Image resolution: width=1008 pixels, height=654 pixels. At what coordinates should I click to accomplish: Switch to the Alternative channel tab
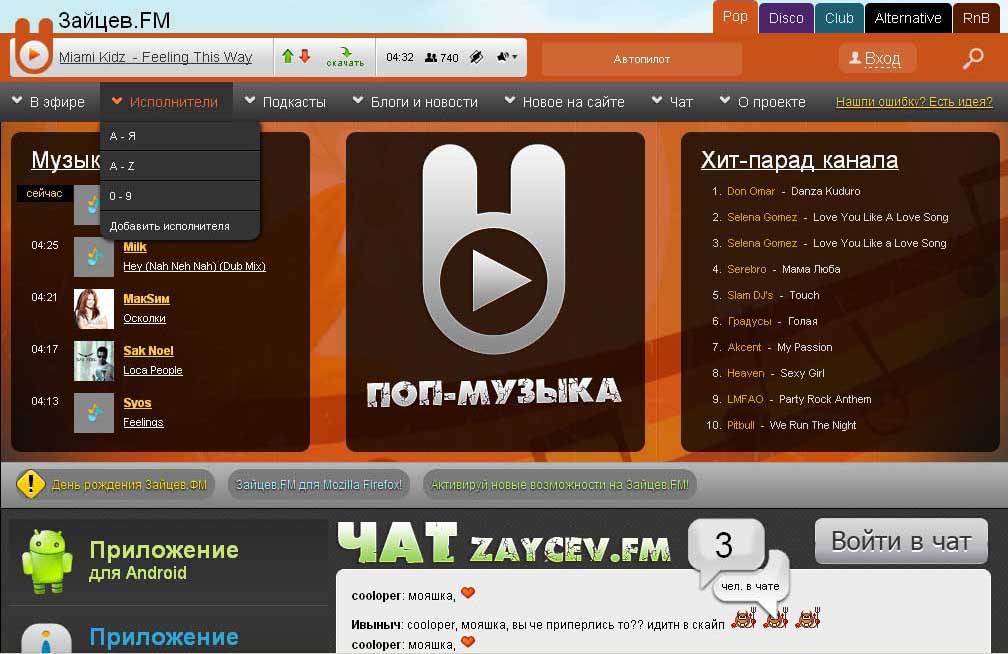point(908,18)
